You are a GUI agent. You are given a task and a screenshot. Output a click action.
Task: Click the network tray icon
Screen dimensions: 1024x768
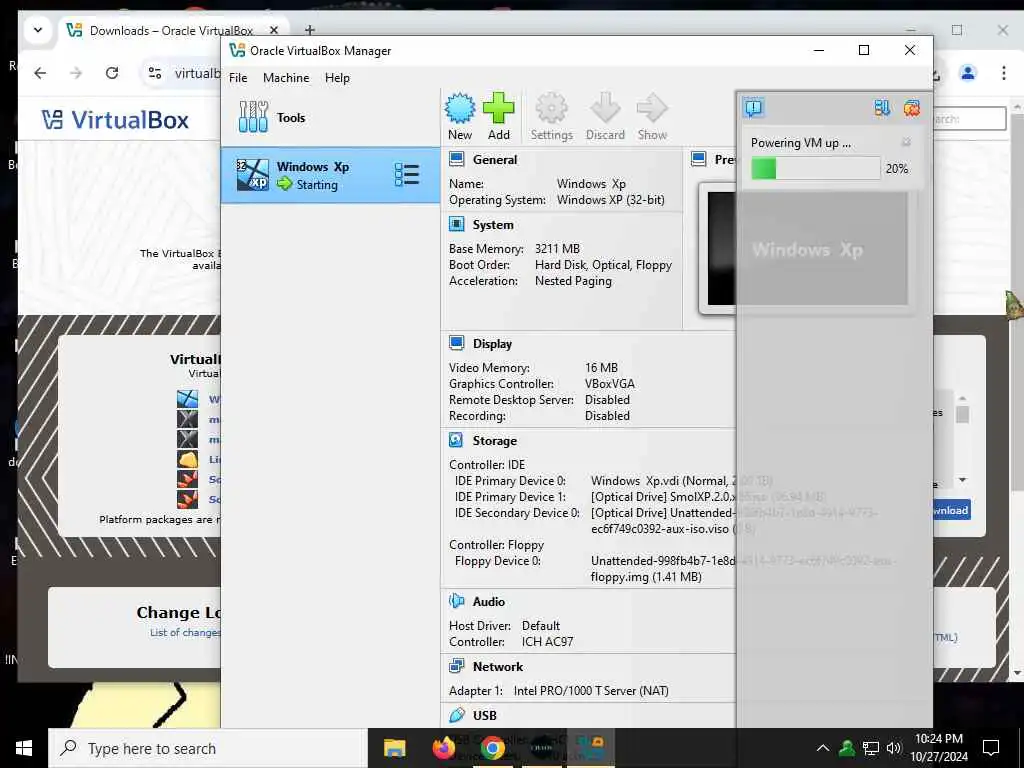[871, 748]
